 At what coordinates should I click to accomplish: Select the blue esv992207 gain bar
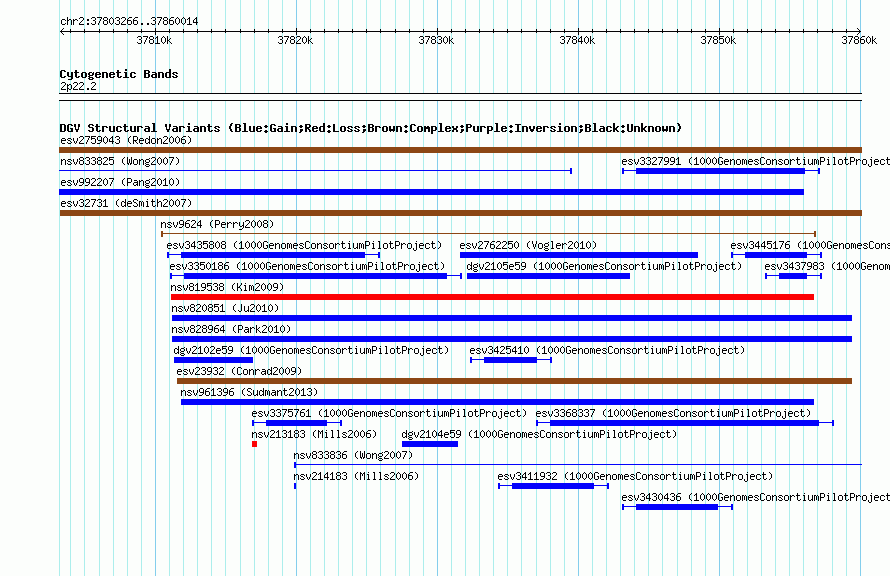(431, 192)
